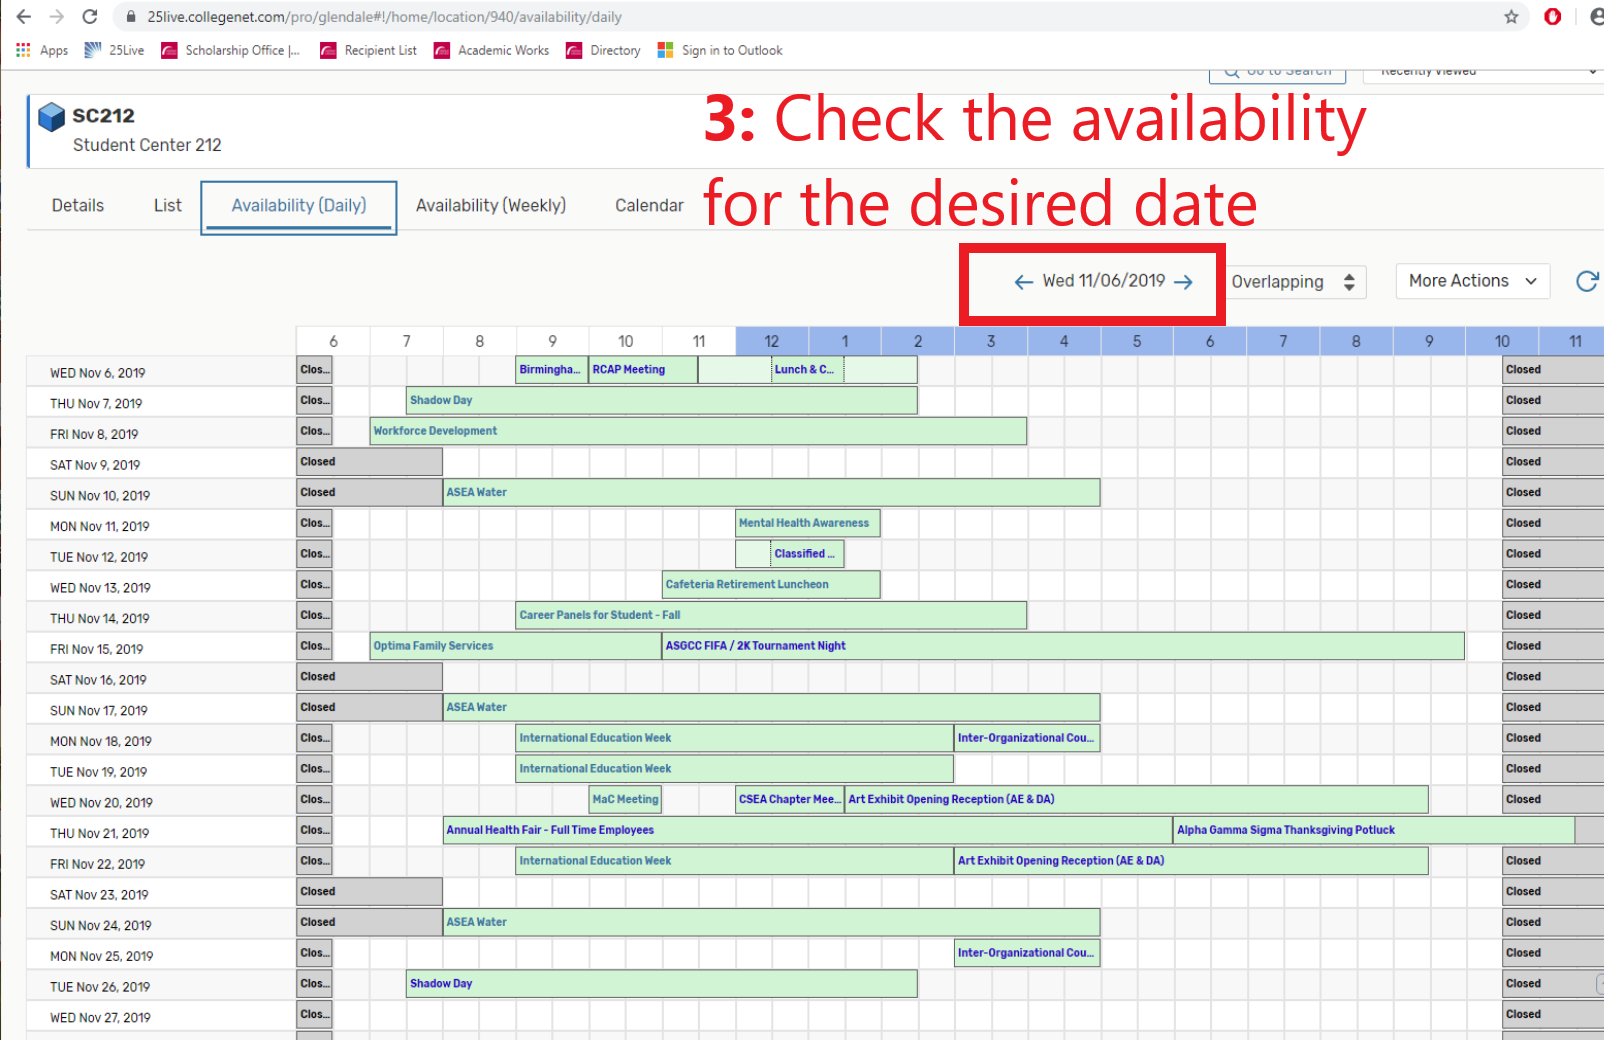Open ASGCC FIFA / 2K Tournament Night
This screenshot has width=1604, height=1040.
tap(1063, 646)
